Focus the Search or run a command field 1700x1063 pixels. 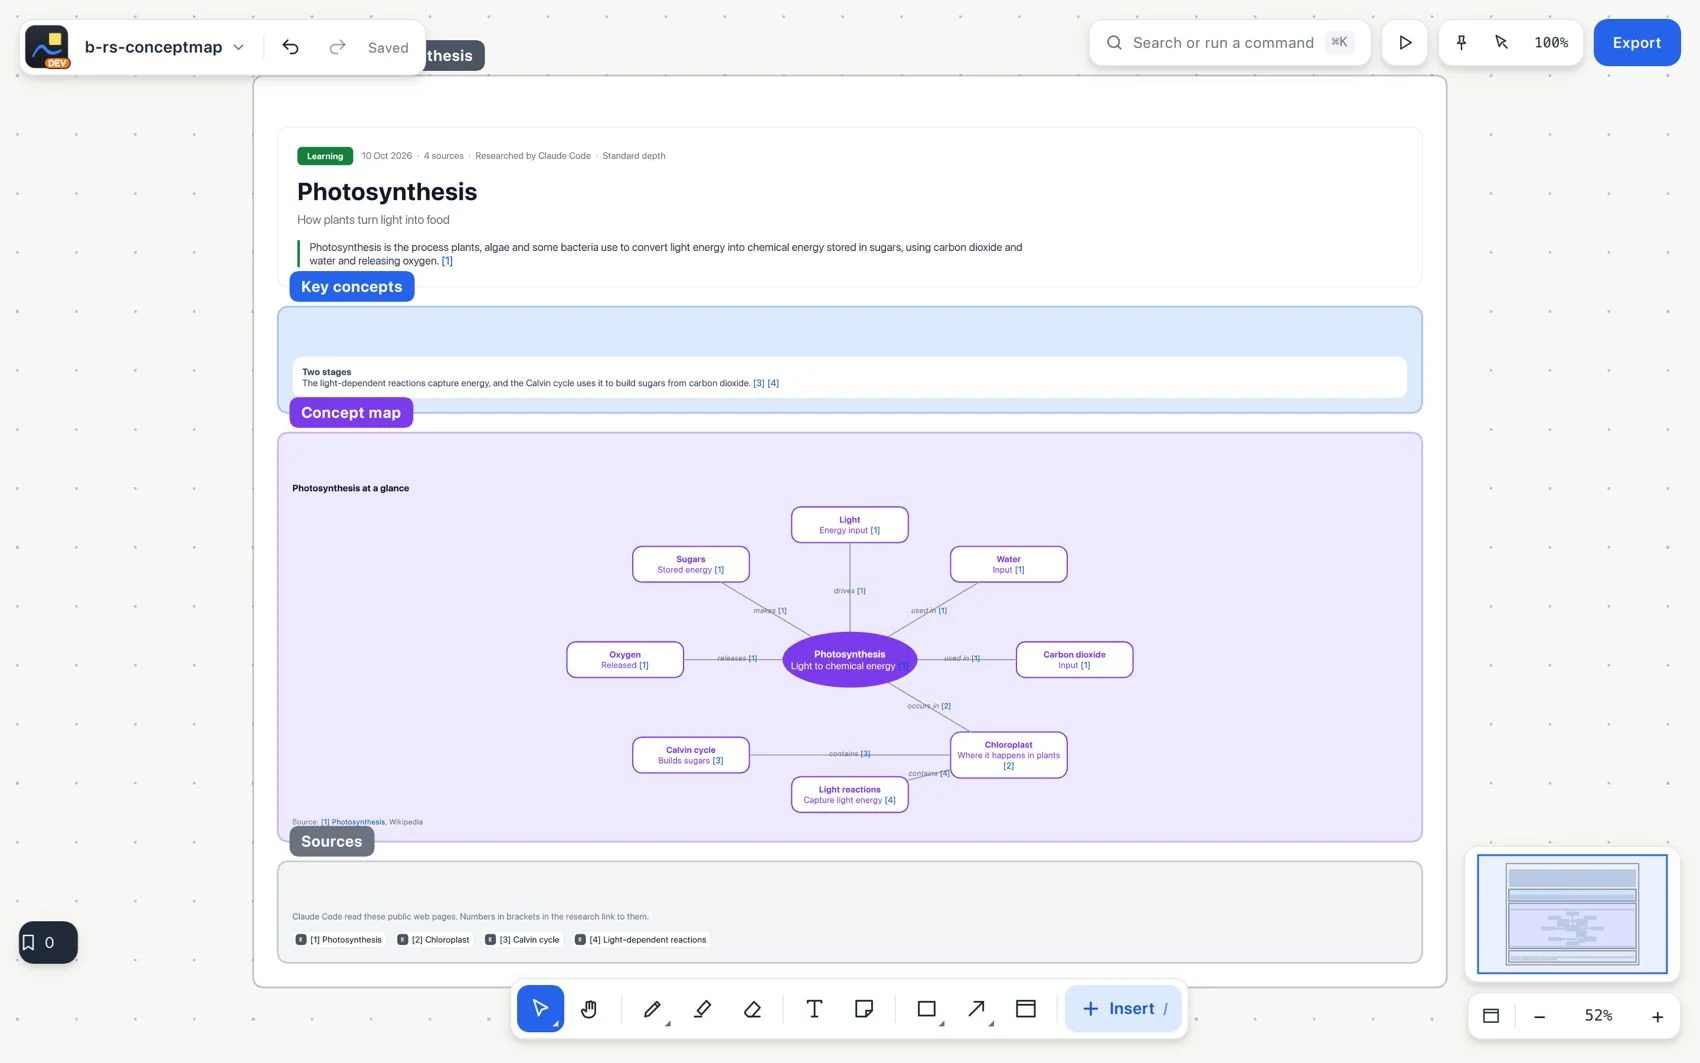click(x=1230, y=42)
